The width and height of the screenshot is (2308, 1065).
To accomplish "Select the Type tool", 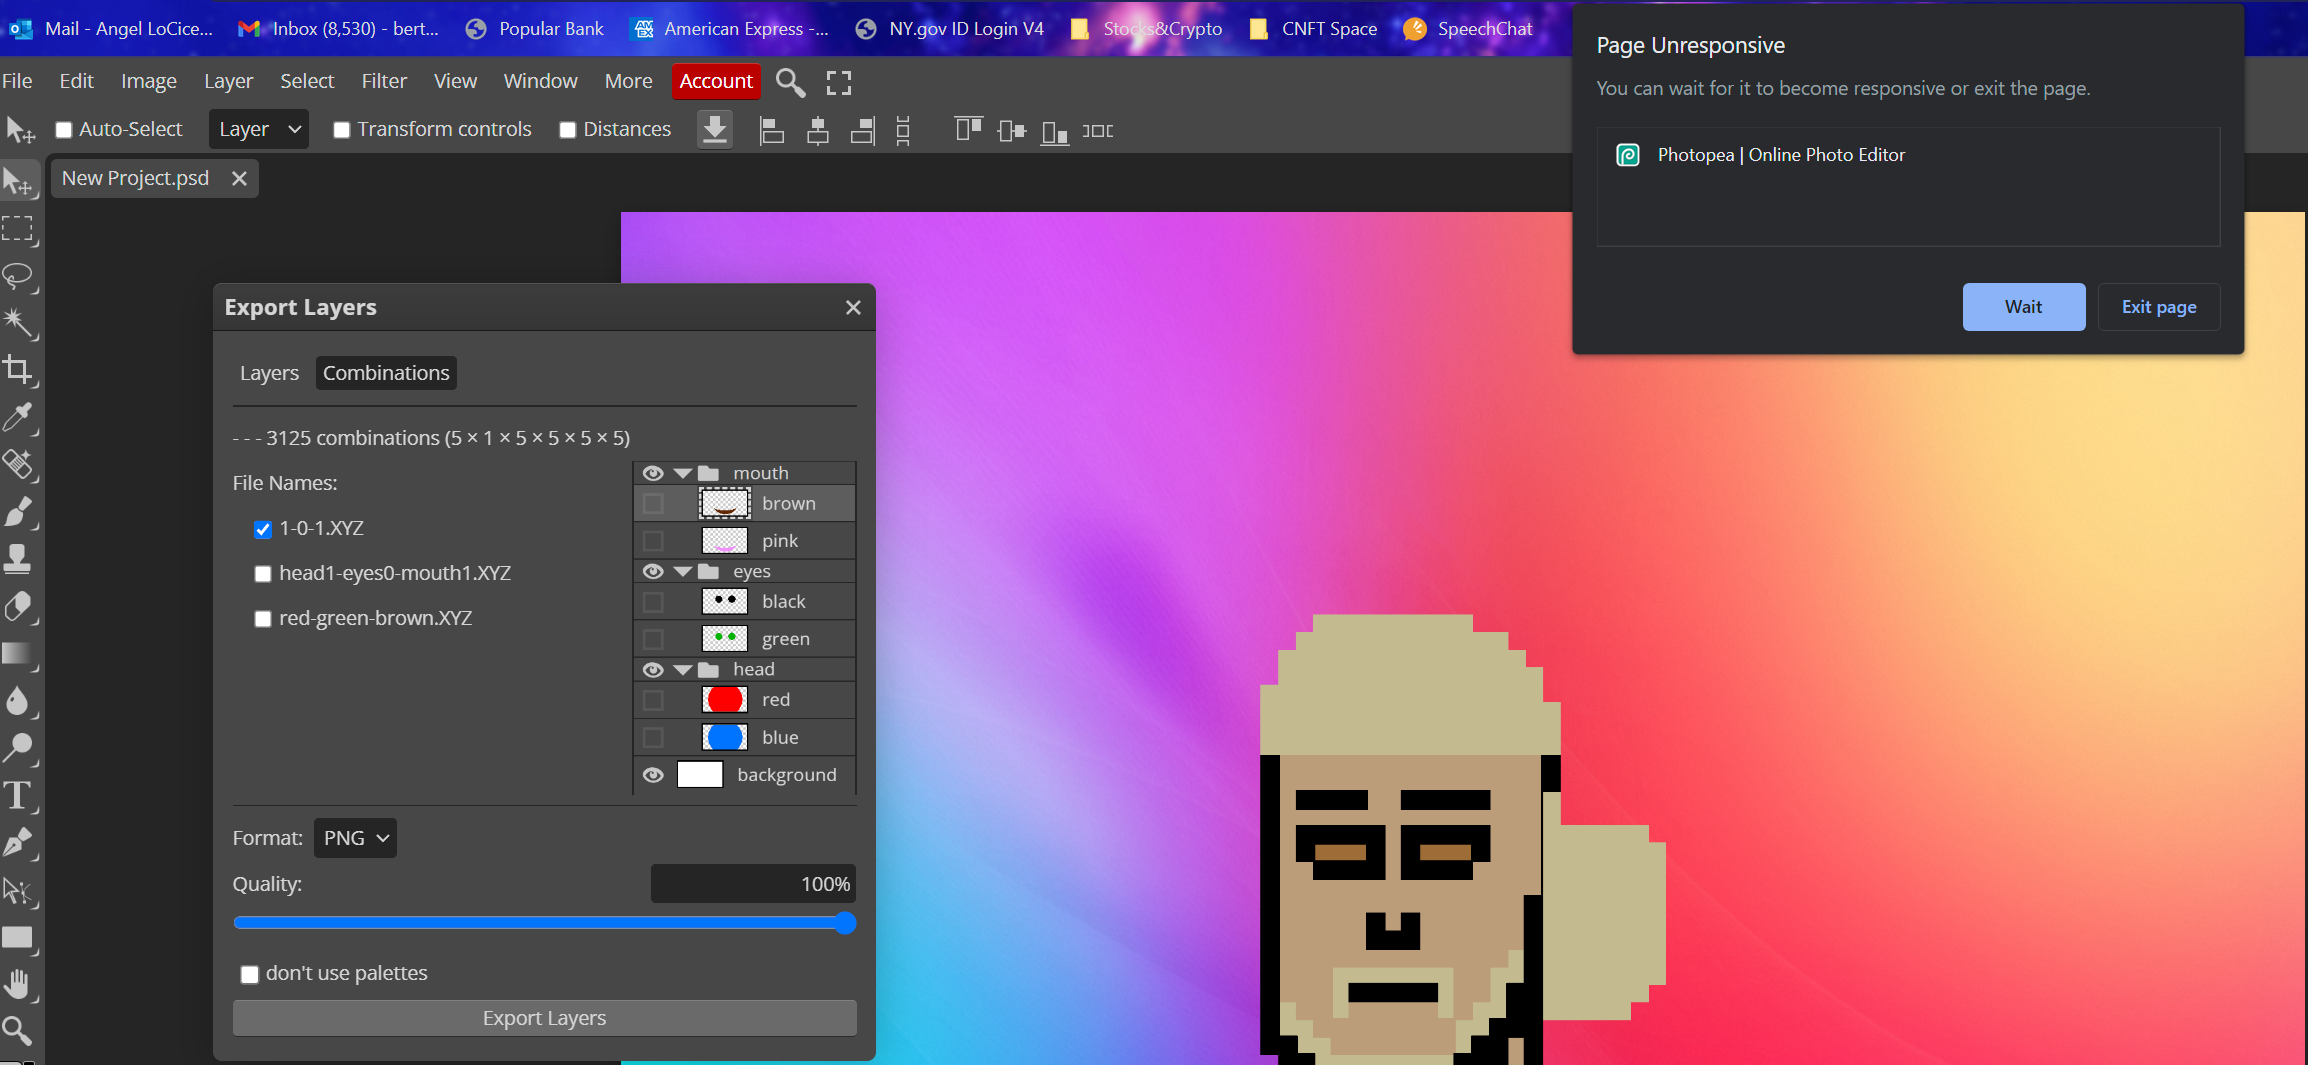I will 19,796.
